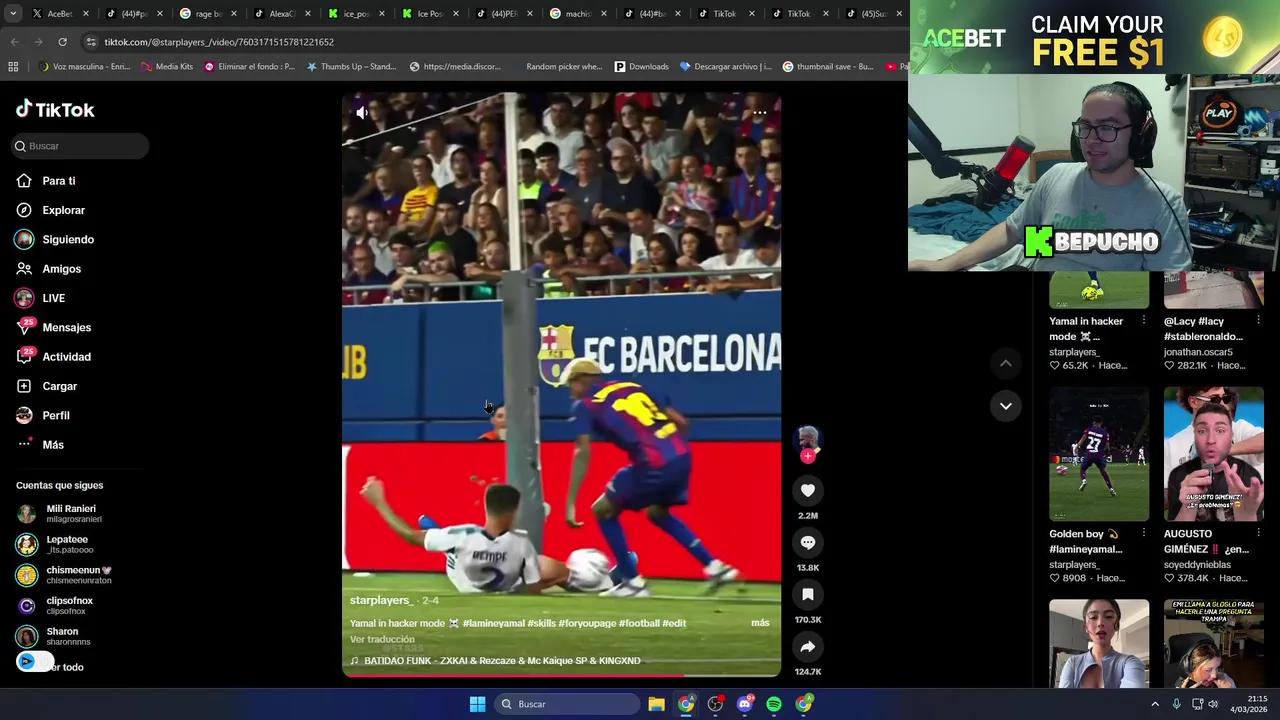Image resolution: width=1280 pixels, height=720 pixels.
Task: Click the TikTok logo
Action: pyautogui.click(x=55, y=109)
